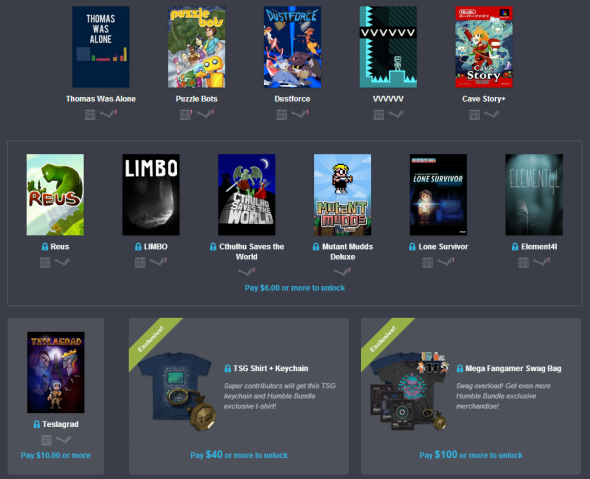Screen dimensions: 590x479
Task: Select the 'Mega Fangamer Swag Bag' heading
Action: pos(513,368)
